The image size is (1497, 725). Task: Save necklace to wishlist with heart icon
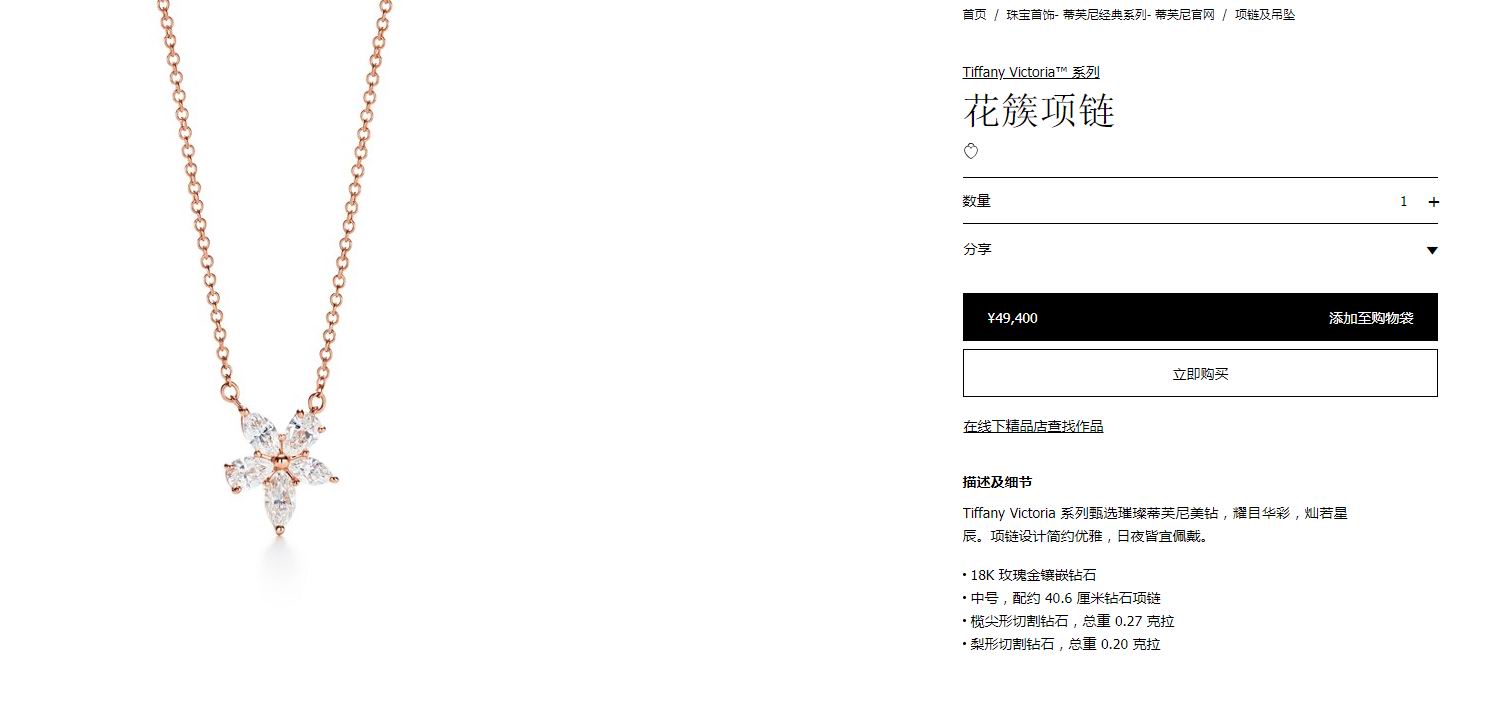[x=970, y=151]
